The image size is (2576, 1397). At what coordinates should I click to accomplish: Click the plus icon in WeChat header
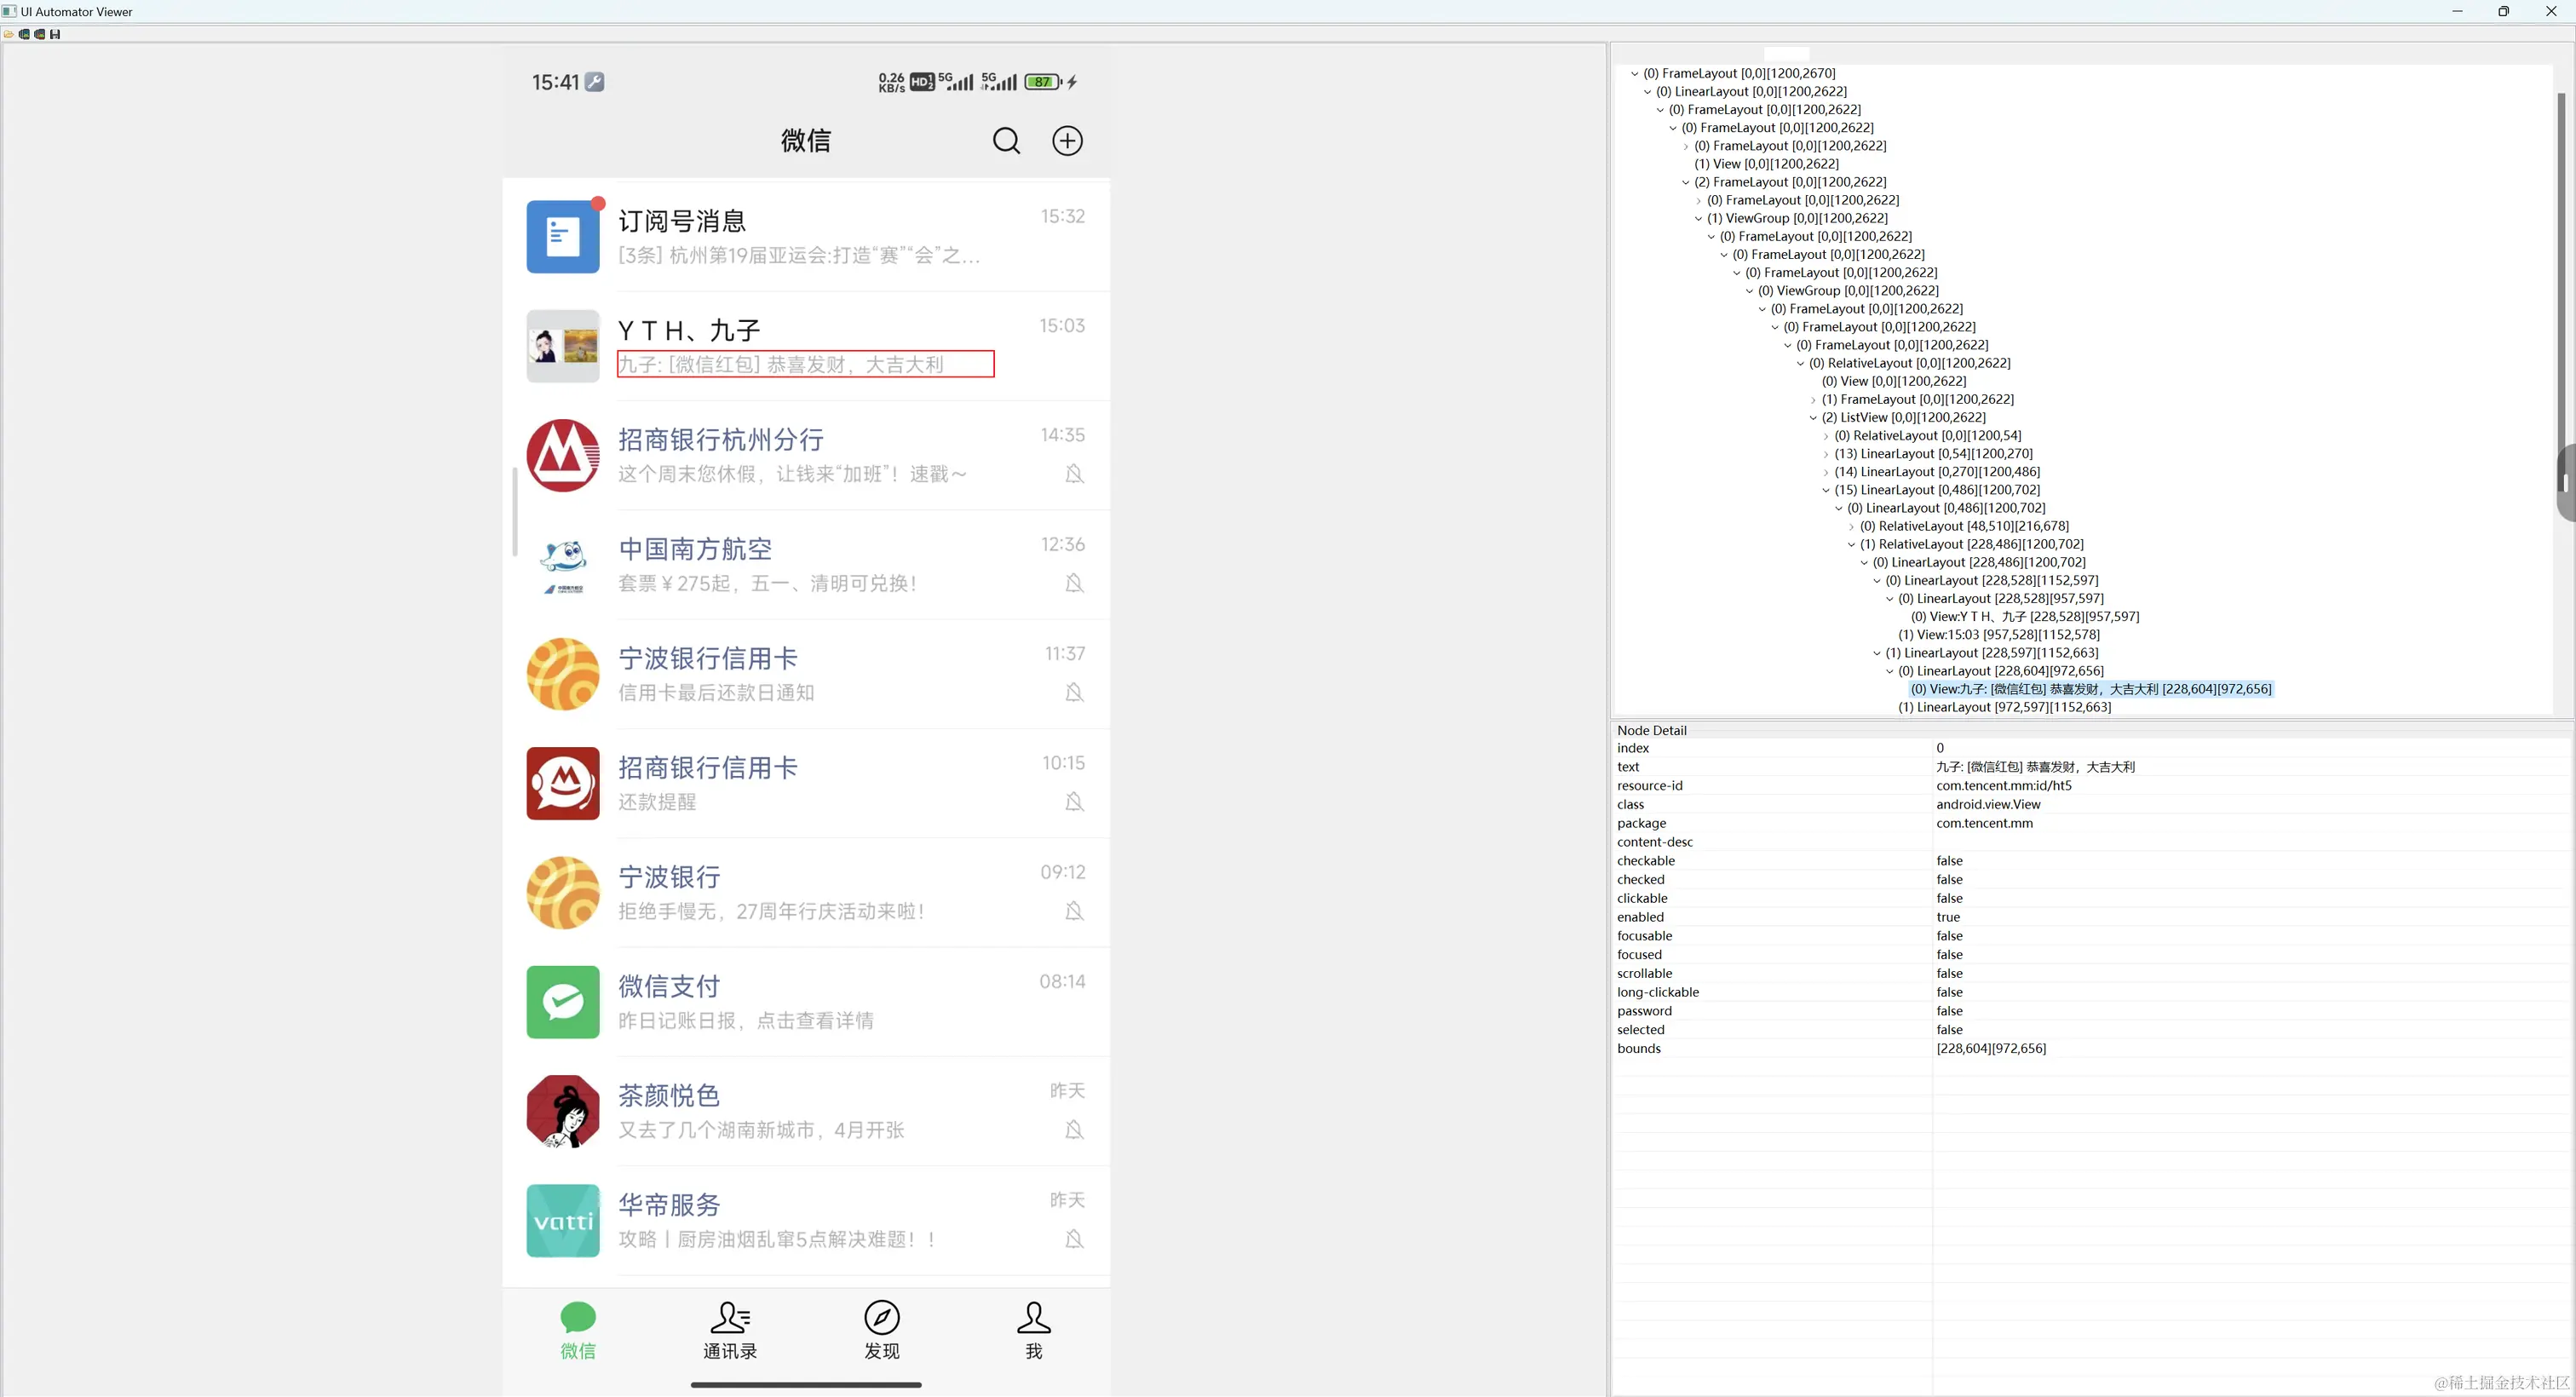(x=1067, y=141)
